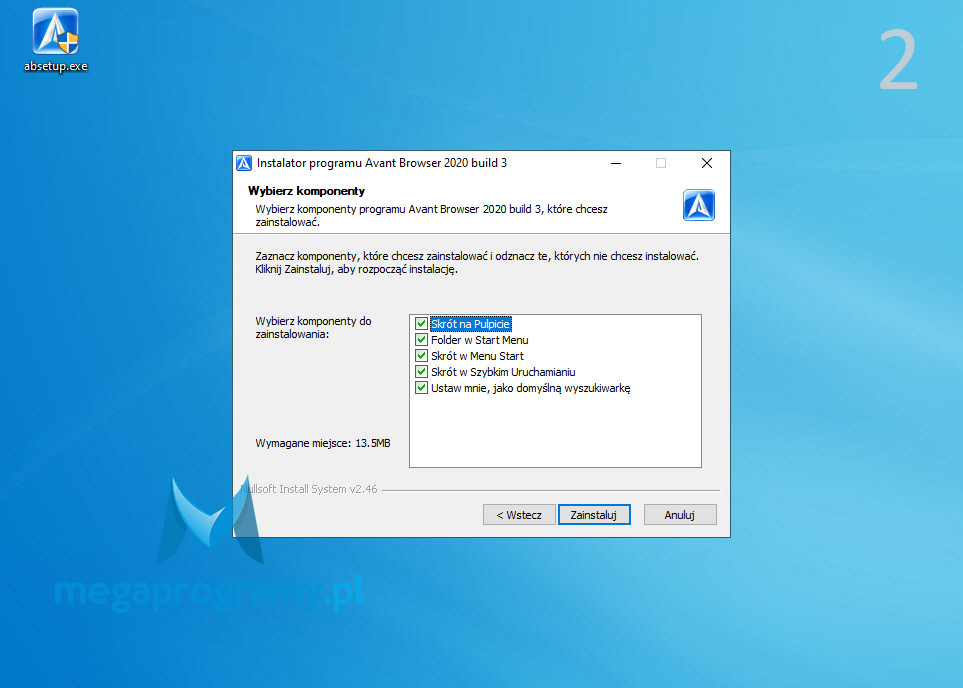Click the 'Wybierz komponenty' heading
The image size is (963, 688).
click(306, 191)
